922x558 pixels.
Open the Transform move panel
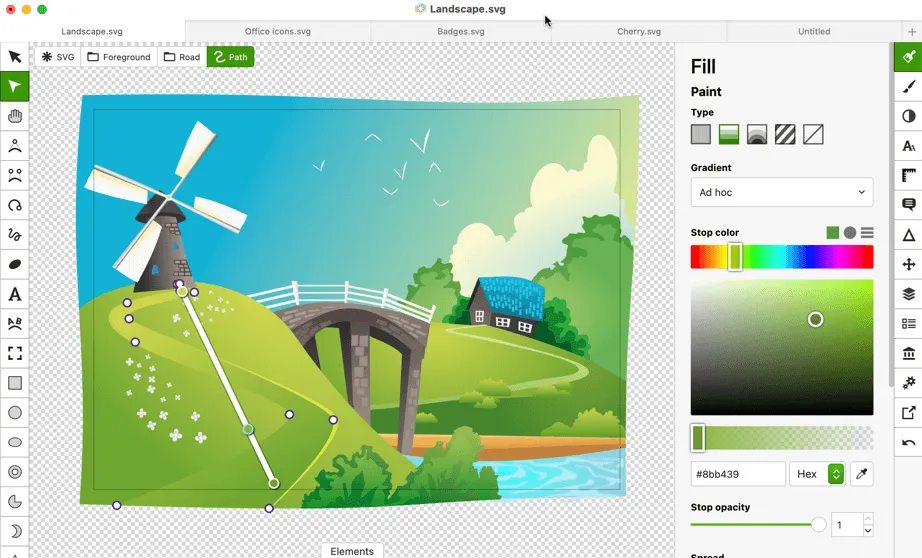coord(908,264)
